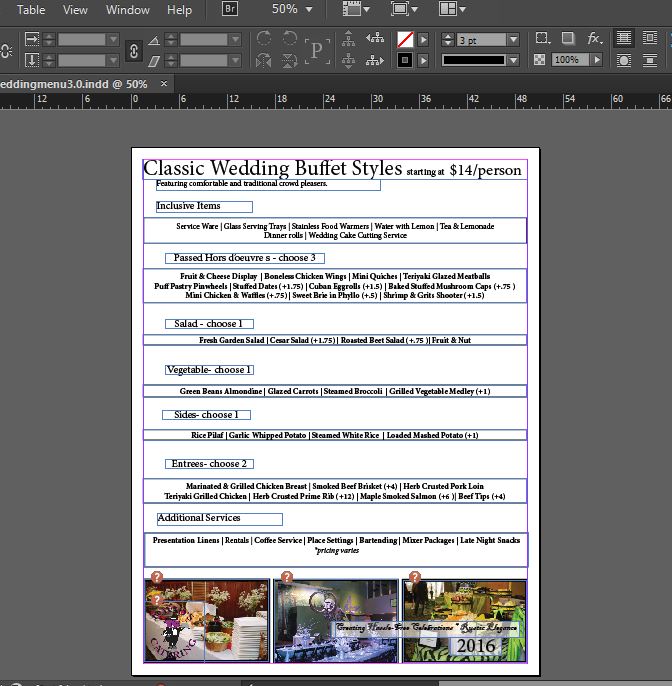The image size is (672, 686).
Task: Click the Classic Wedding Buffet Styles heading
Action: click(x=272, y=168)
